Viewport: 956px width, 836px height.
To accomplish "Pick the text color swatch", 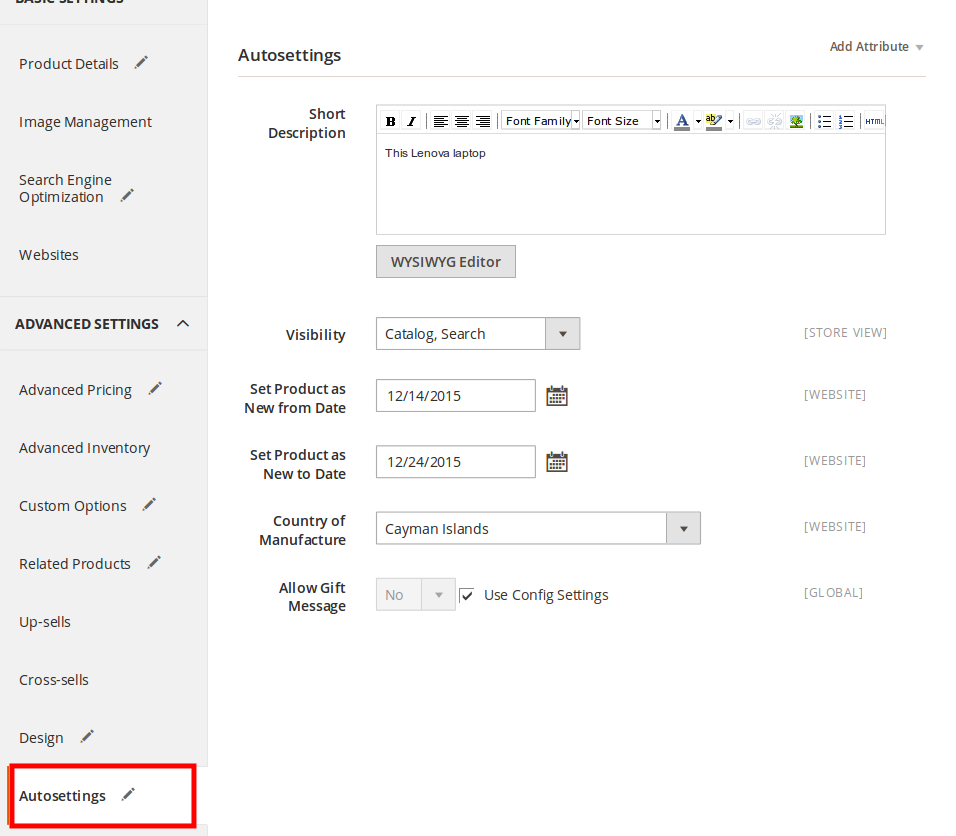I will pos(682,121).
